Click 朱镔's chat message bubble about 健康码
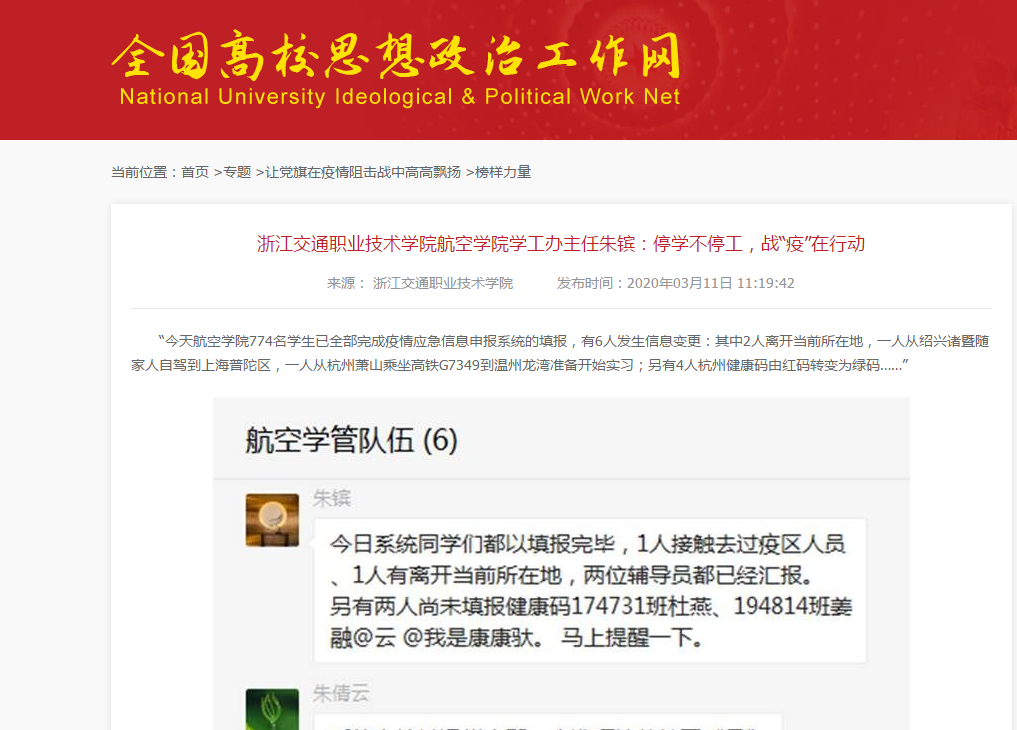Screen dimensions: 1017x730 coord(590,591)
